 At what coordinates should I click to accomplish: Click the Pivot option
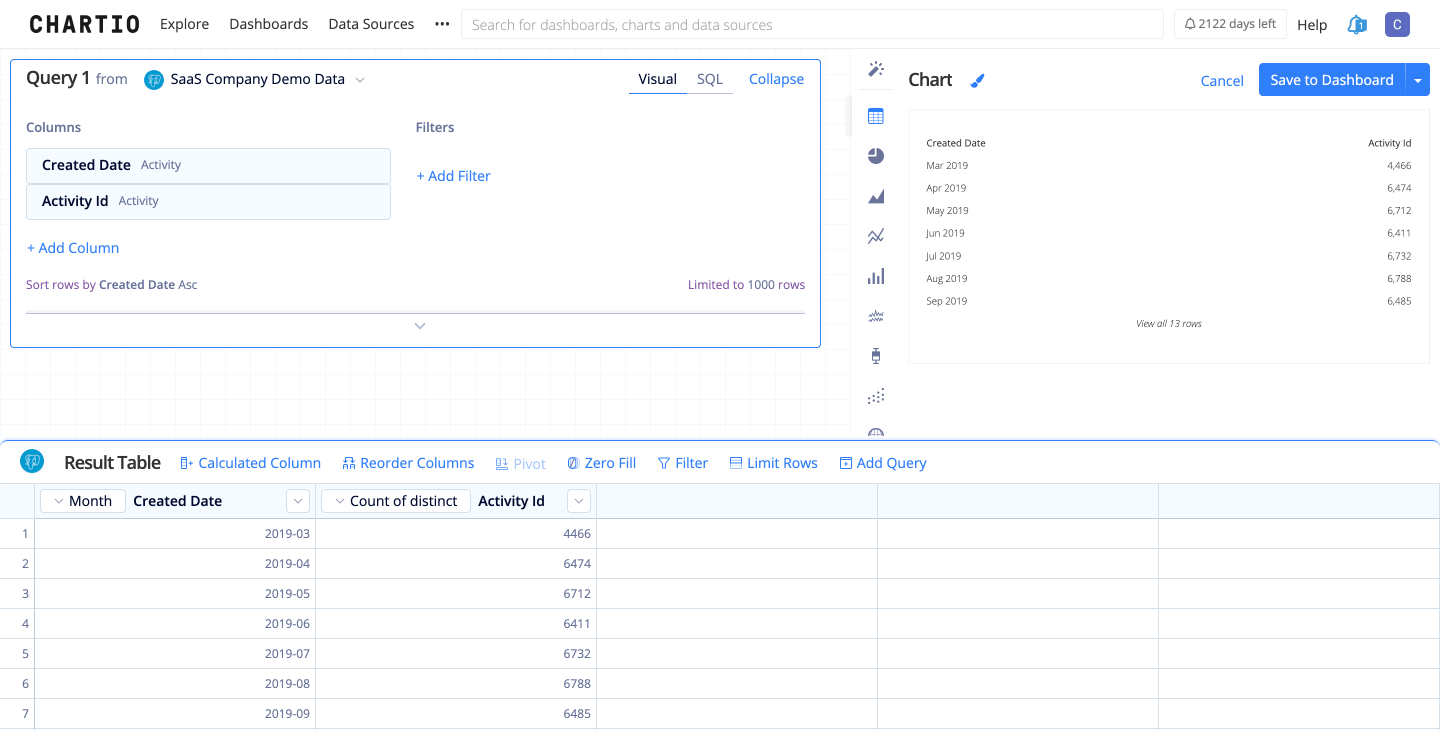point(521,464)
